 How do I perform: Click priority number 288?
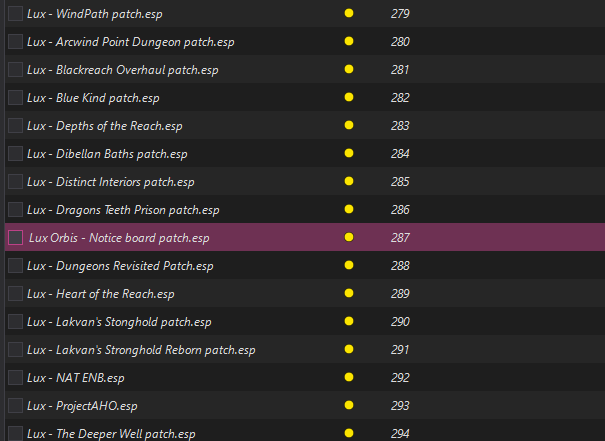[x=400, y=266]
